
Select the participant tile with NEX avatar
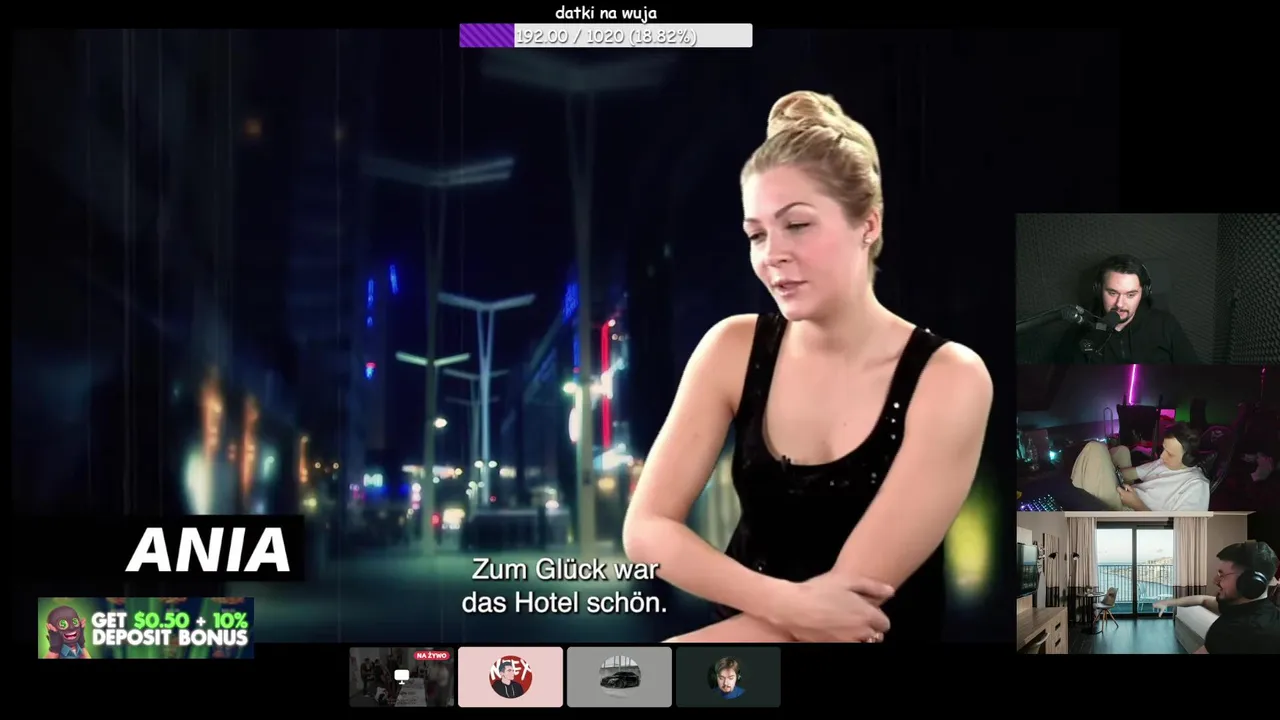(510, 677)
